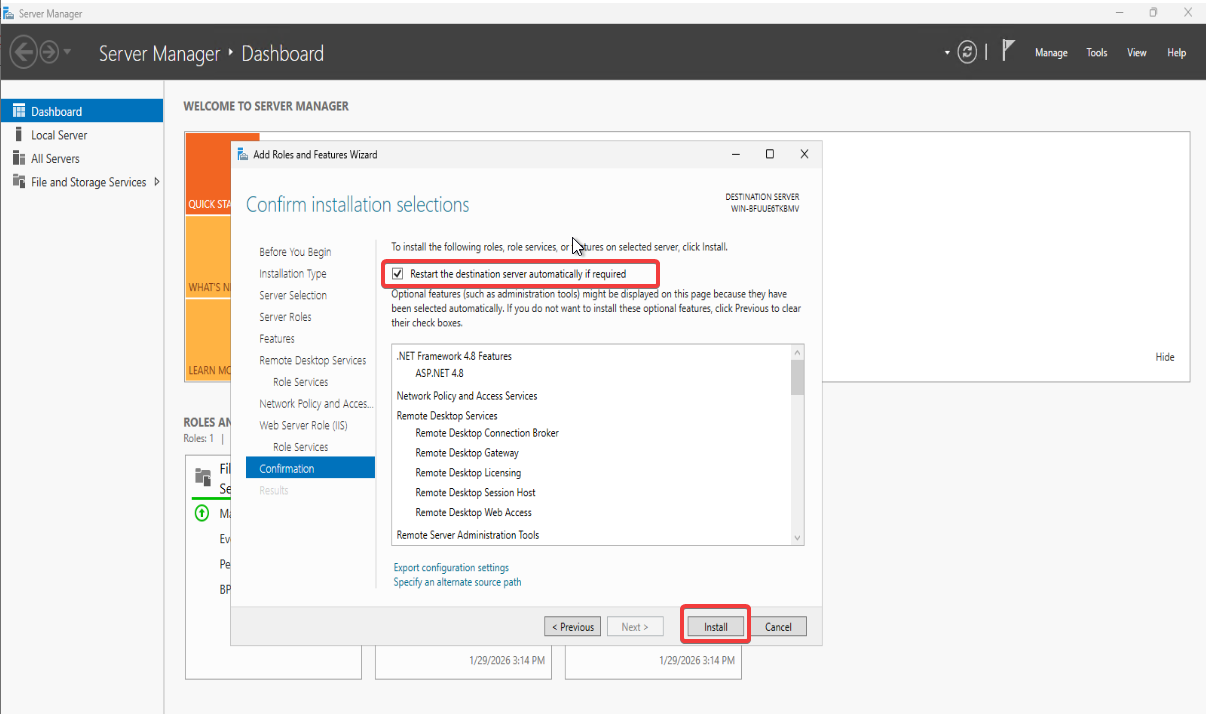Click the back navigation arrow icon
This screenshot has width=1206, height=714.
24,52
